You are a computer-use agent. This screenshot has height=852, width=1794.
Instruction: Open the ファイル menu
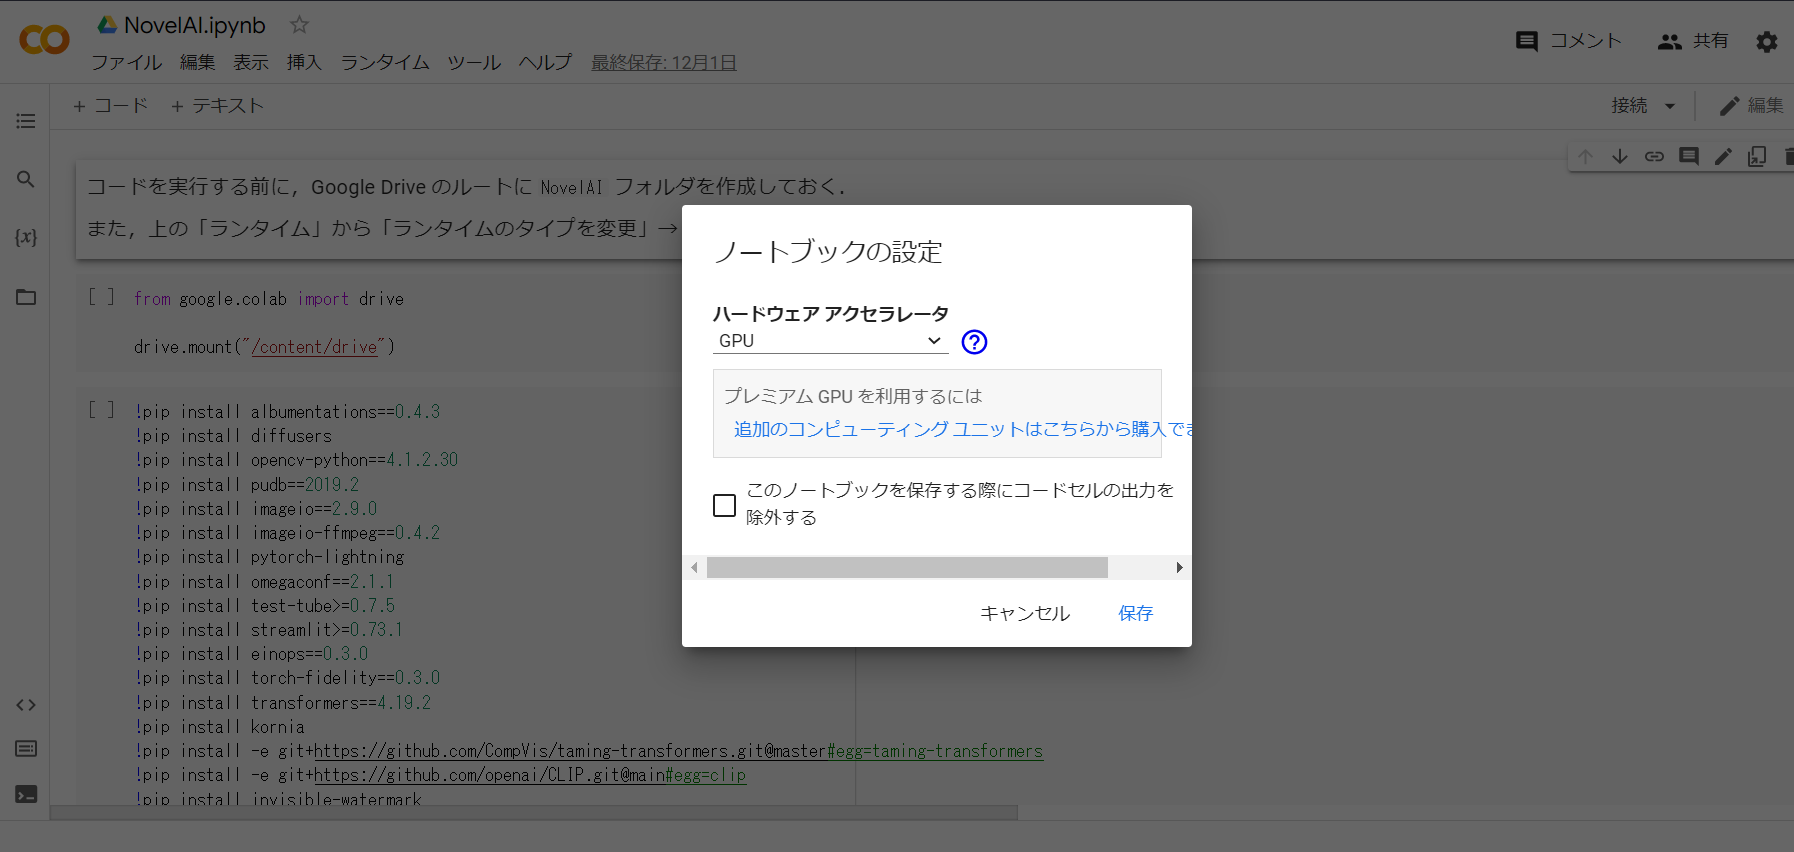click(126, 62)
